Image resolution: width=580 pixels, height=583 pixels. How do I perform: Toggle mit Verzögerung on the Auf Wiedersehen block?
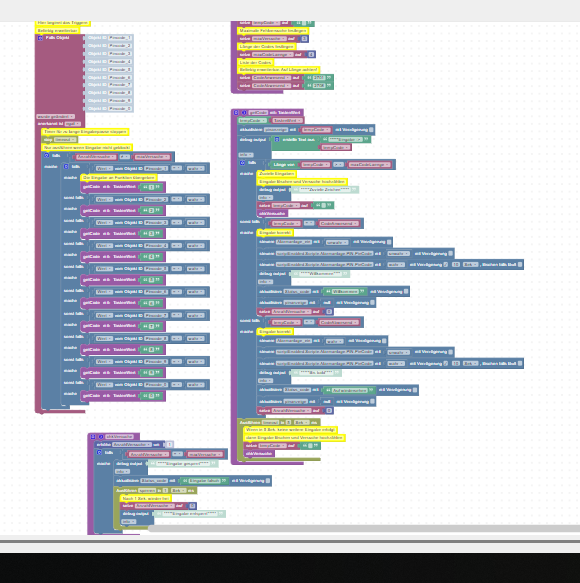[415, 390]
